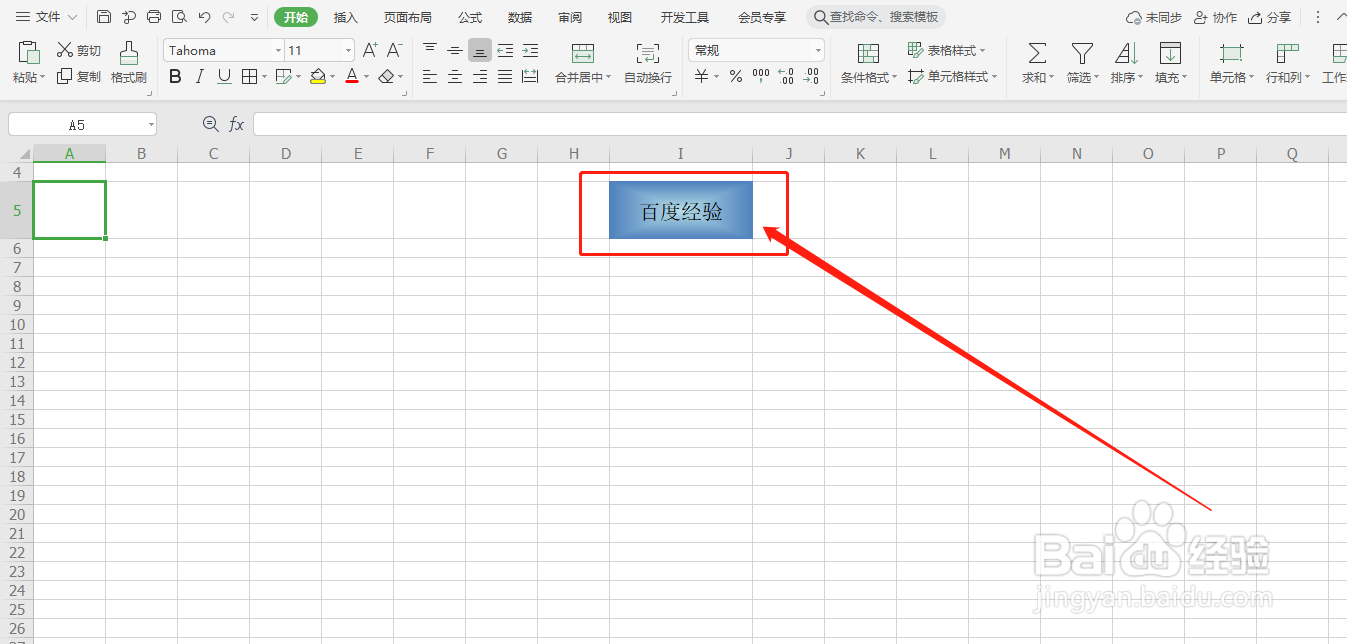Undo the last action
1347x644 pixels.
pos(204,17)
